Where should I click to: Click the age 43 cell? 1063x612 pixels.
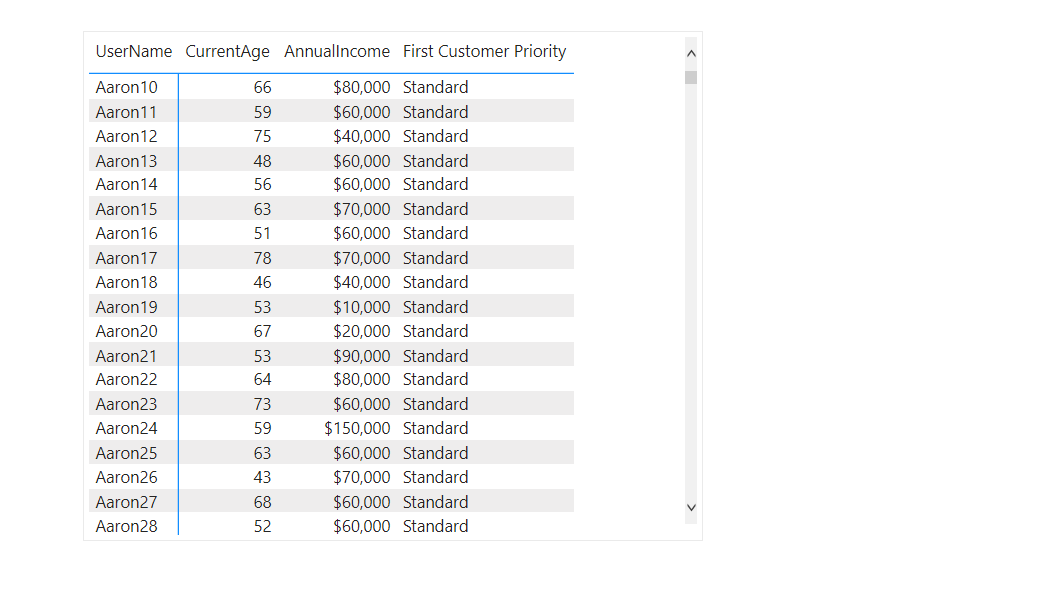262,477
